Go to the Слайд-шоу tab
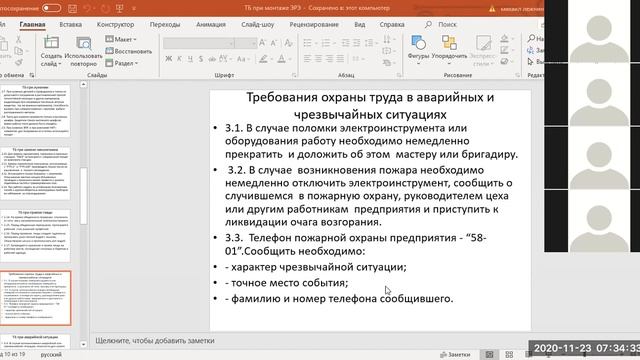 pyautogui.click(x=258, y=24)
